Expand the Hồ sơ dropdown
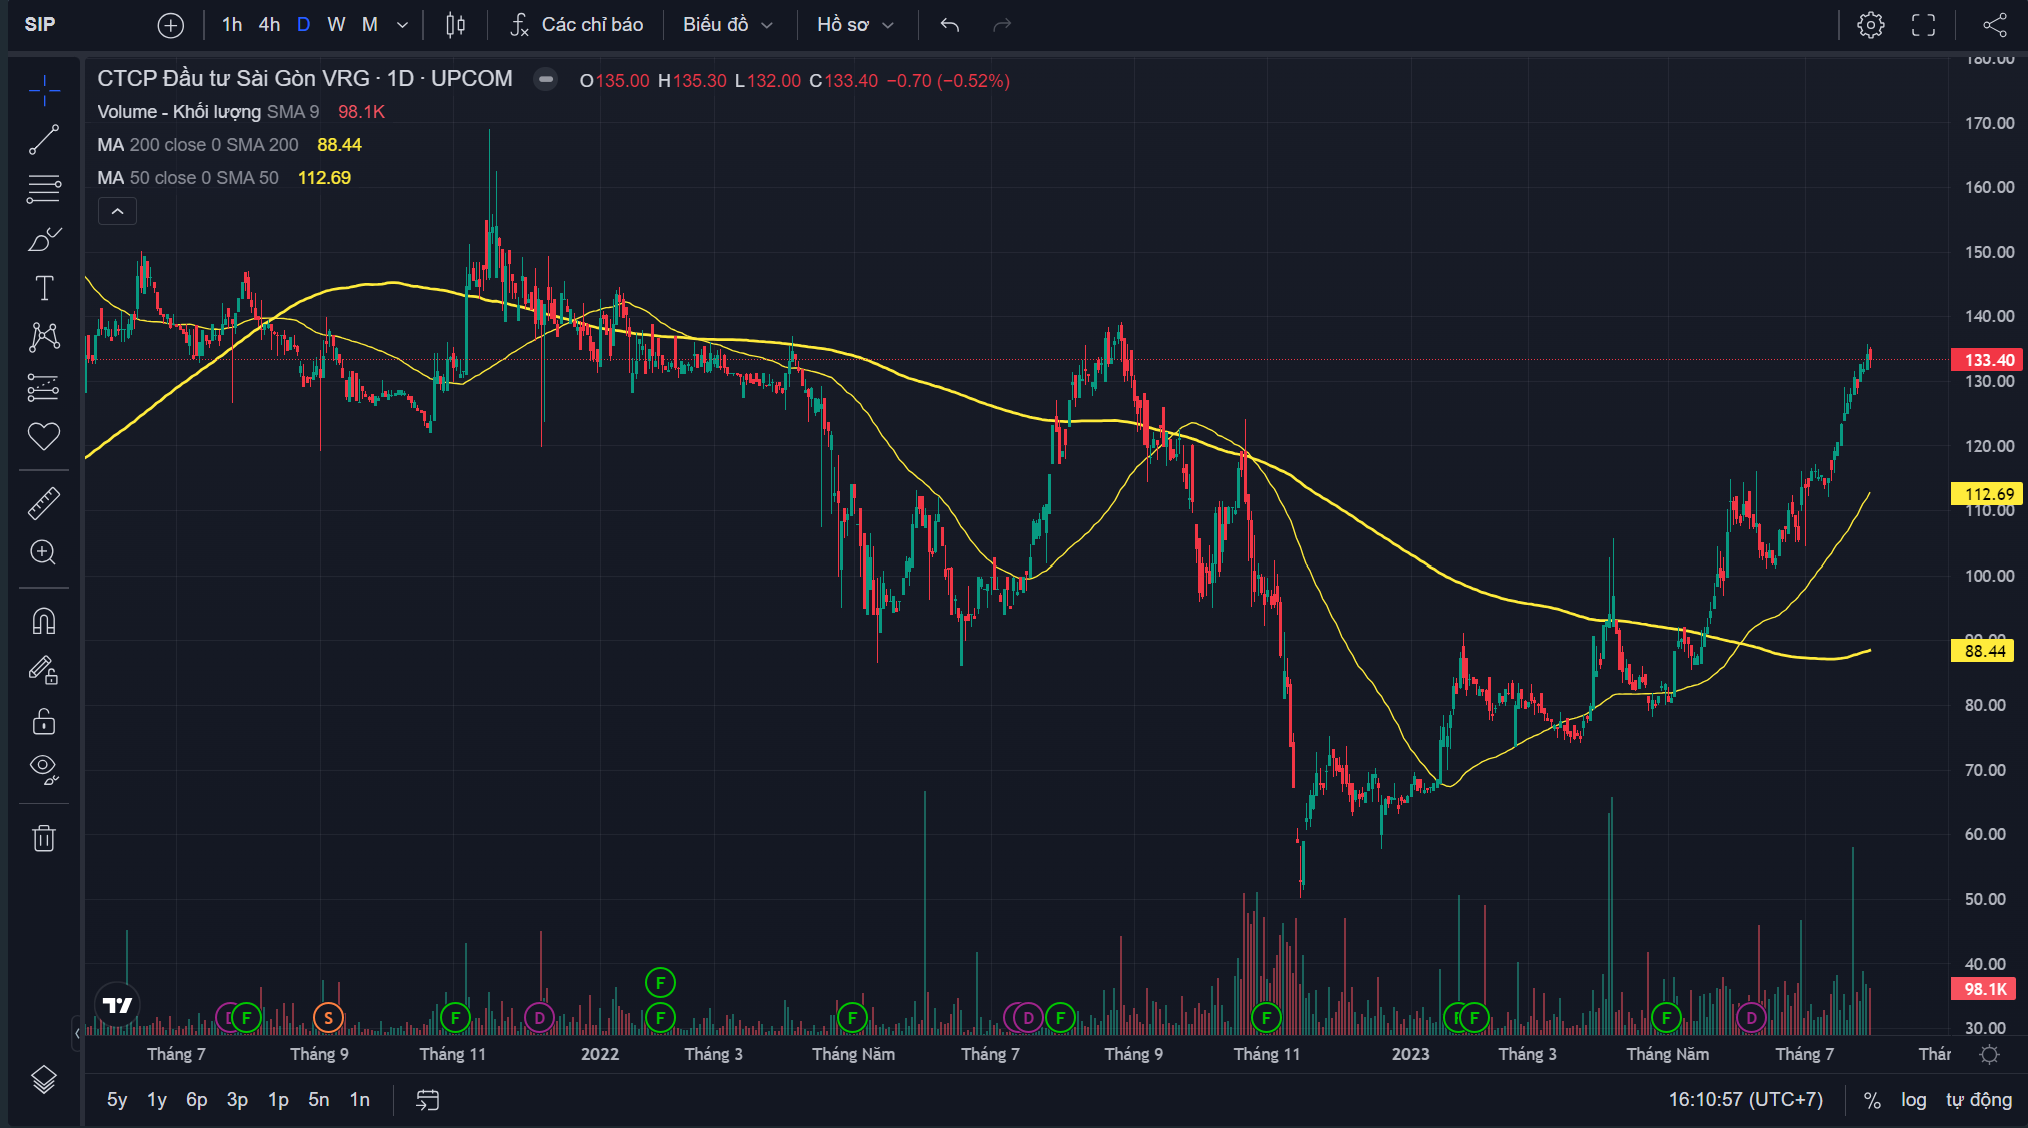Viewport: 2028px width, 1128px height. tap(855, 25)
